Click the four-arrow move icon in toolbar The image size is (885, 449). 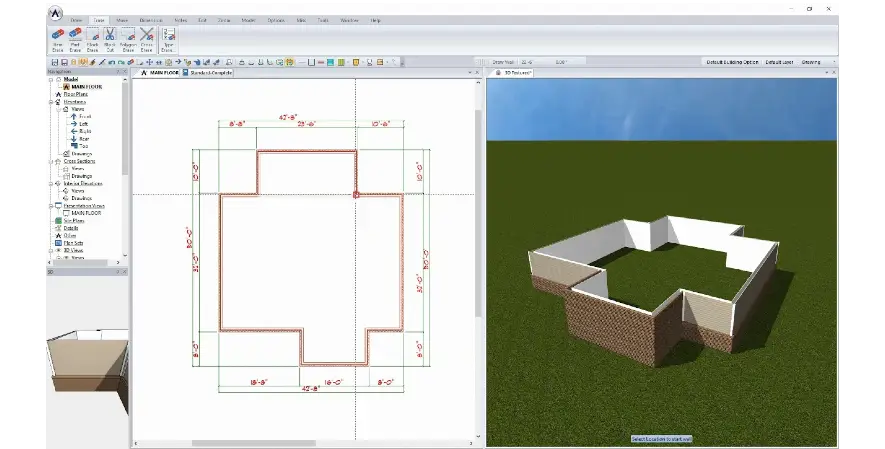pos(150,62)
